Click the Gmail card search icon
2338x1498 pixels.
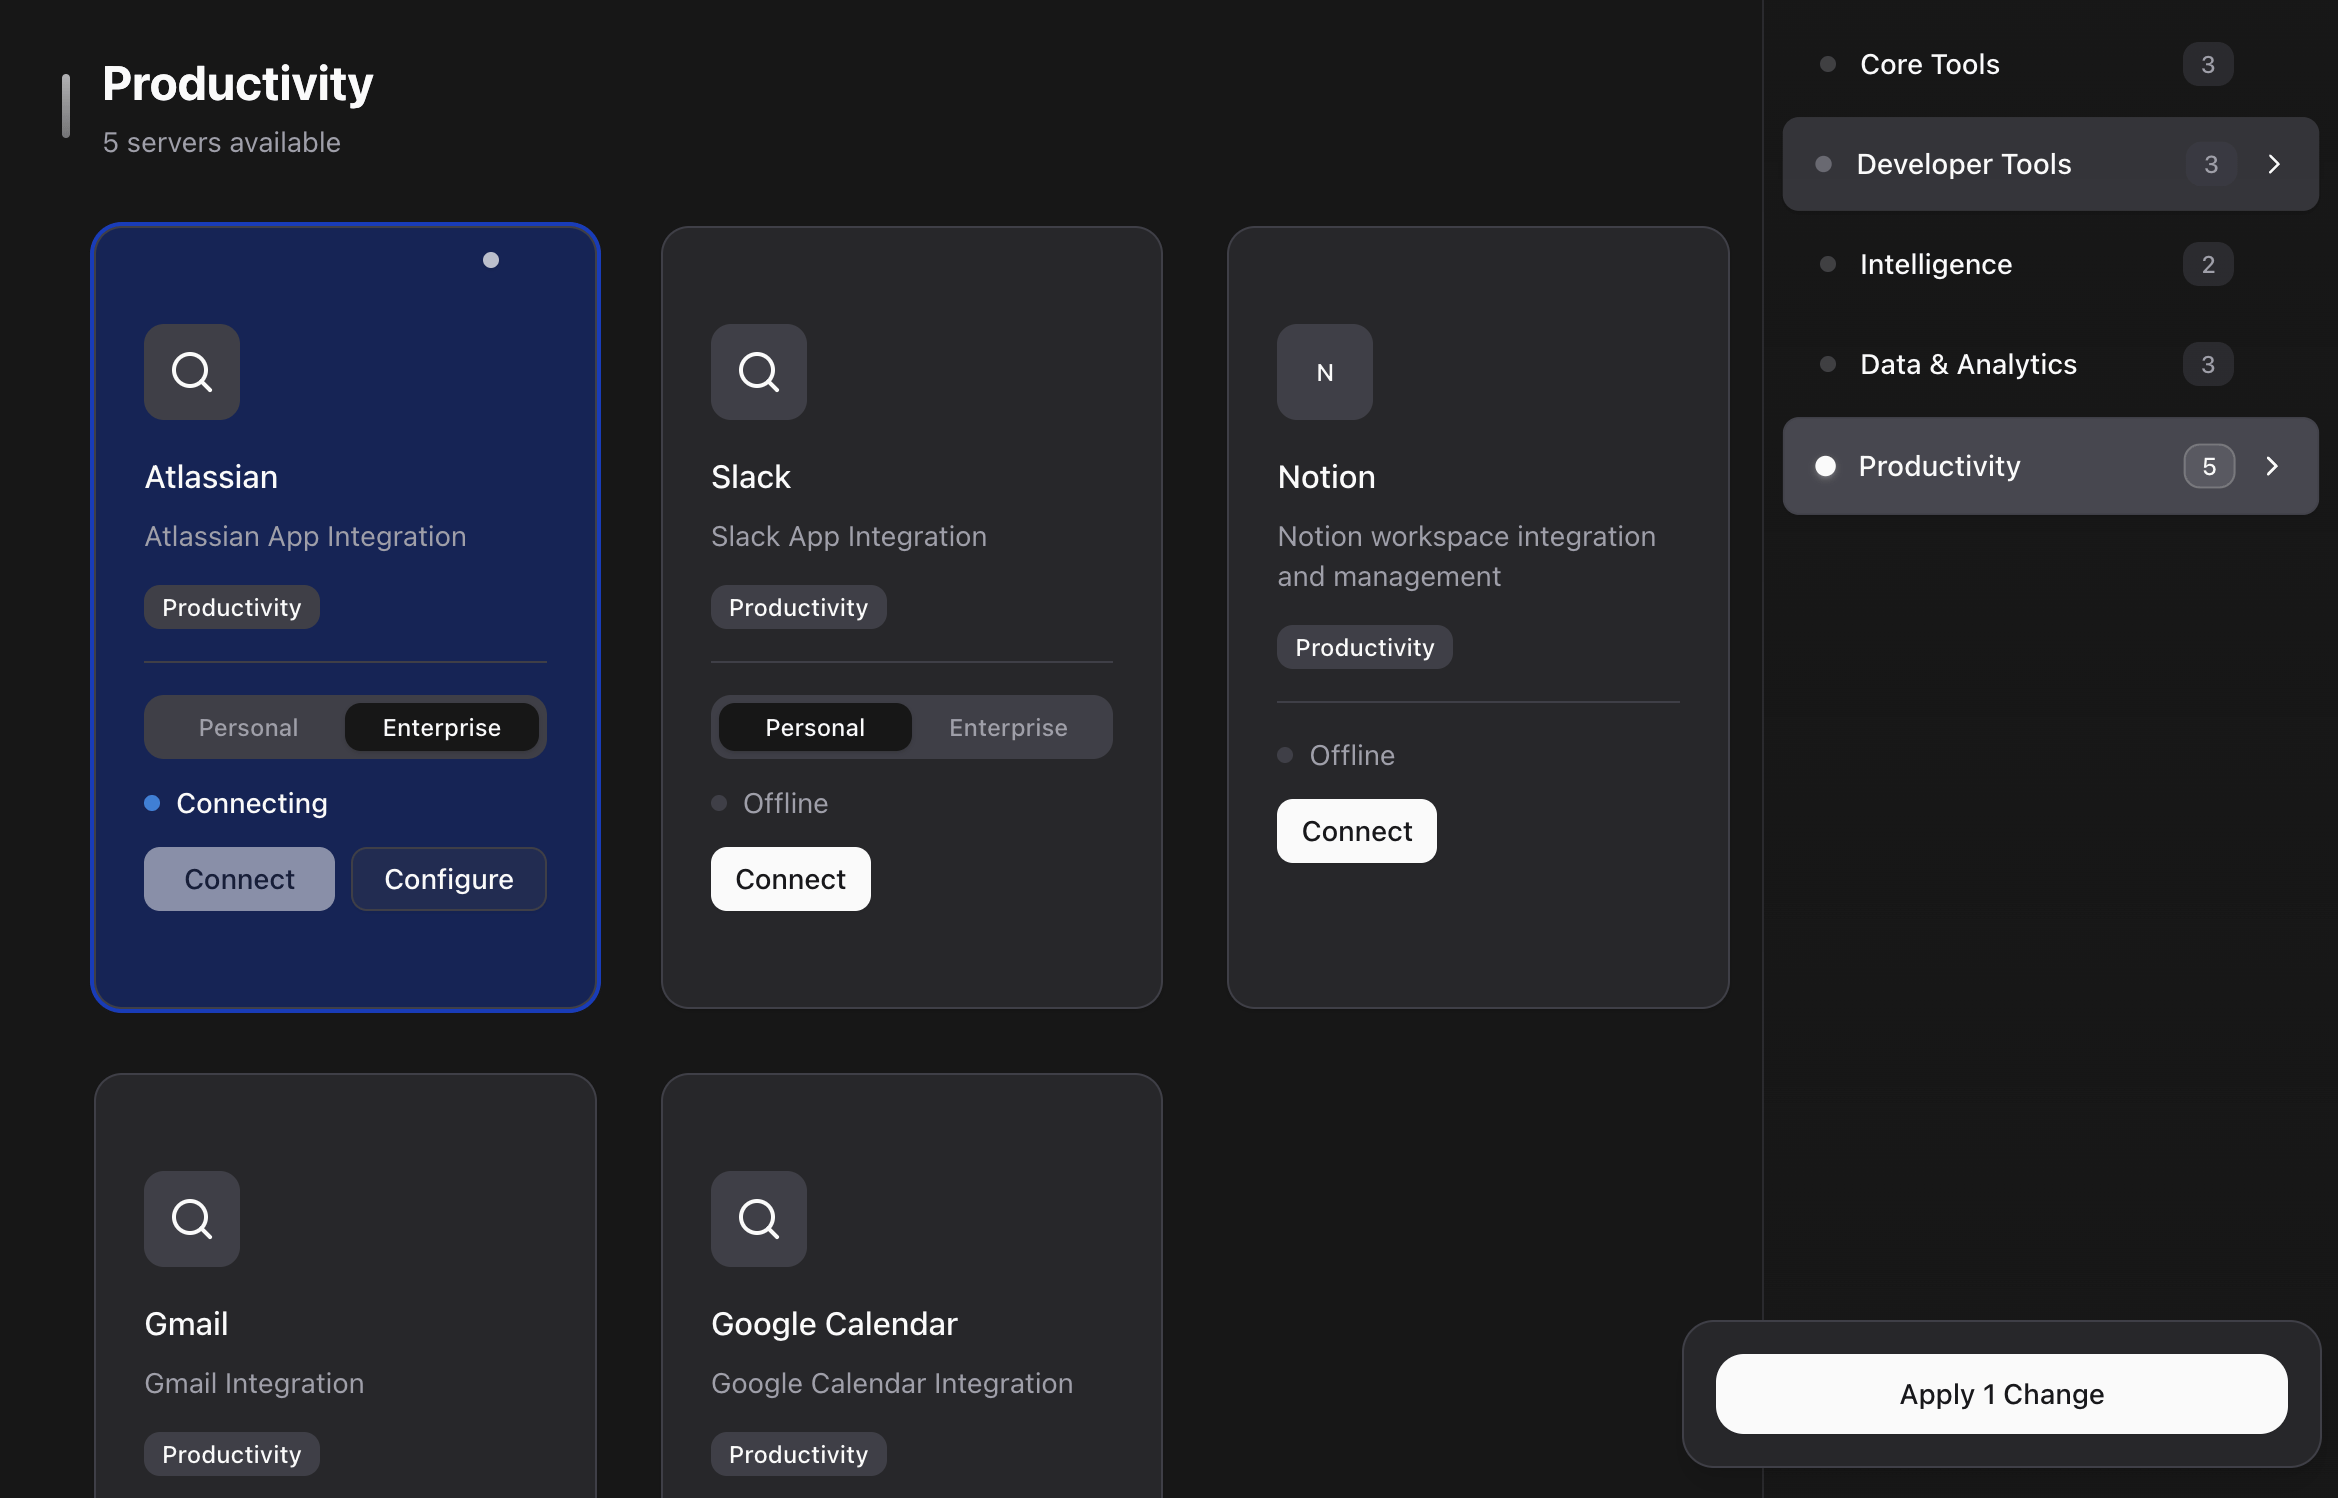click(192, 1219)
